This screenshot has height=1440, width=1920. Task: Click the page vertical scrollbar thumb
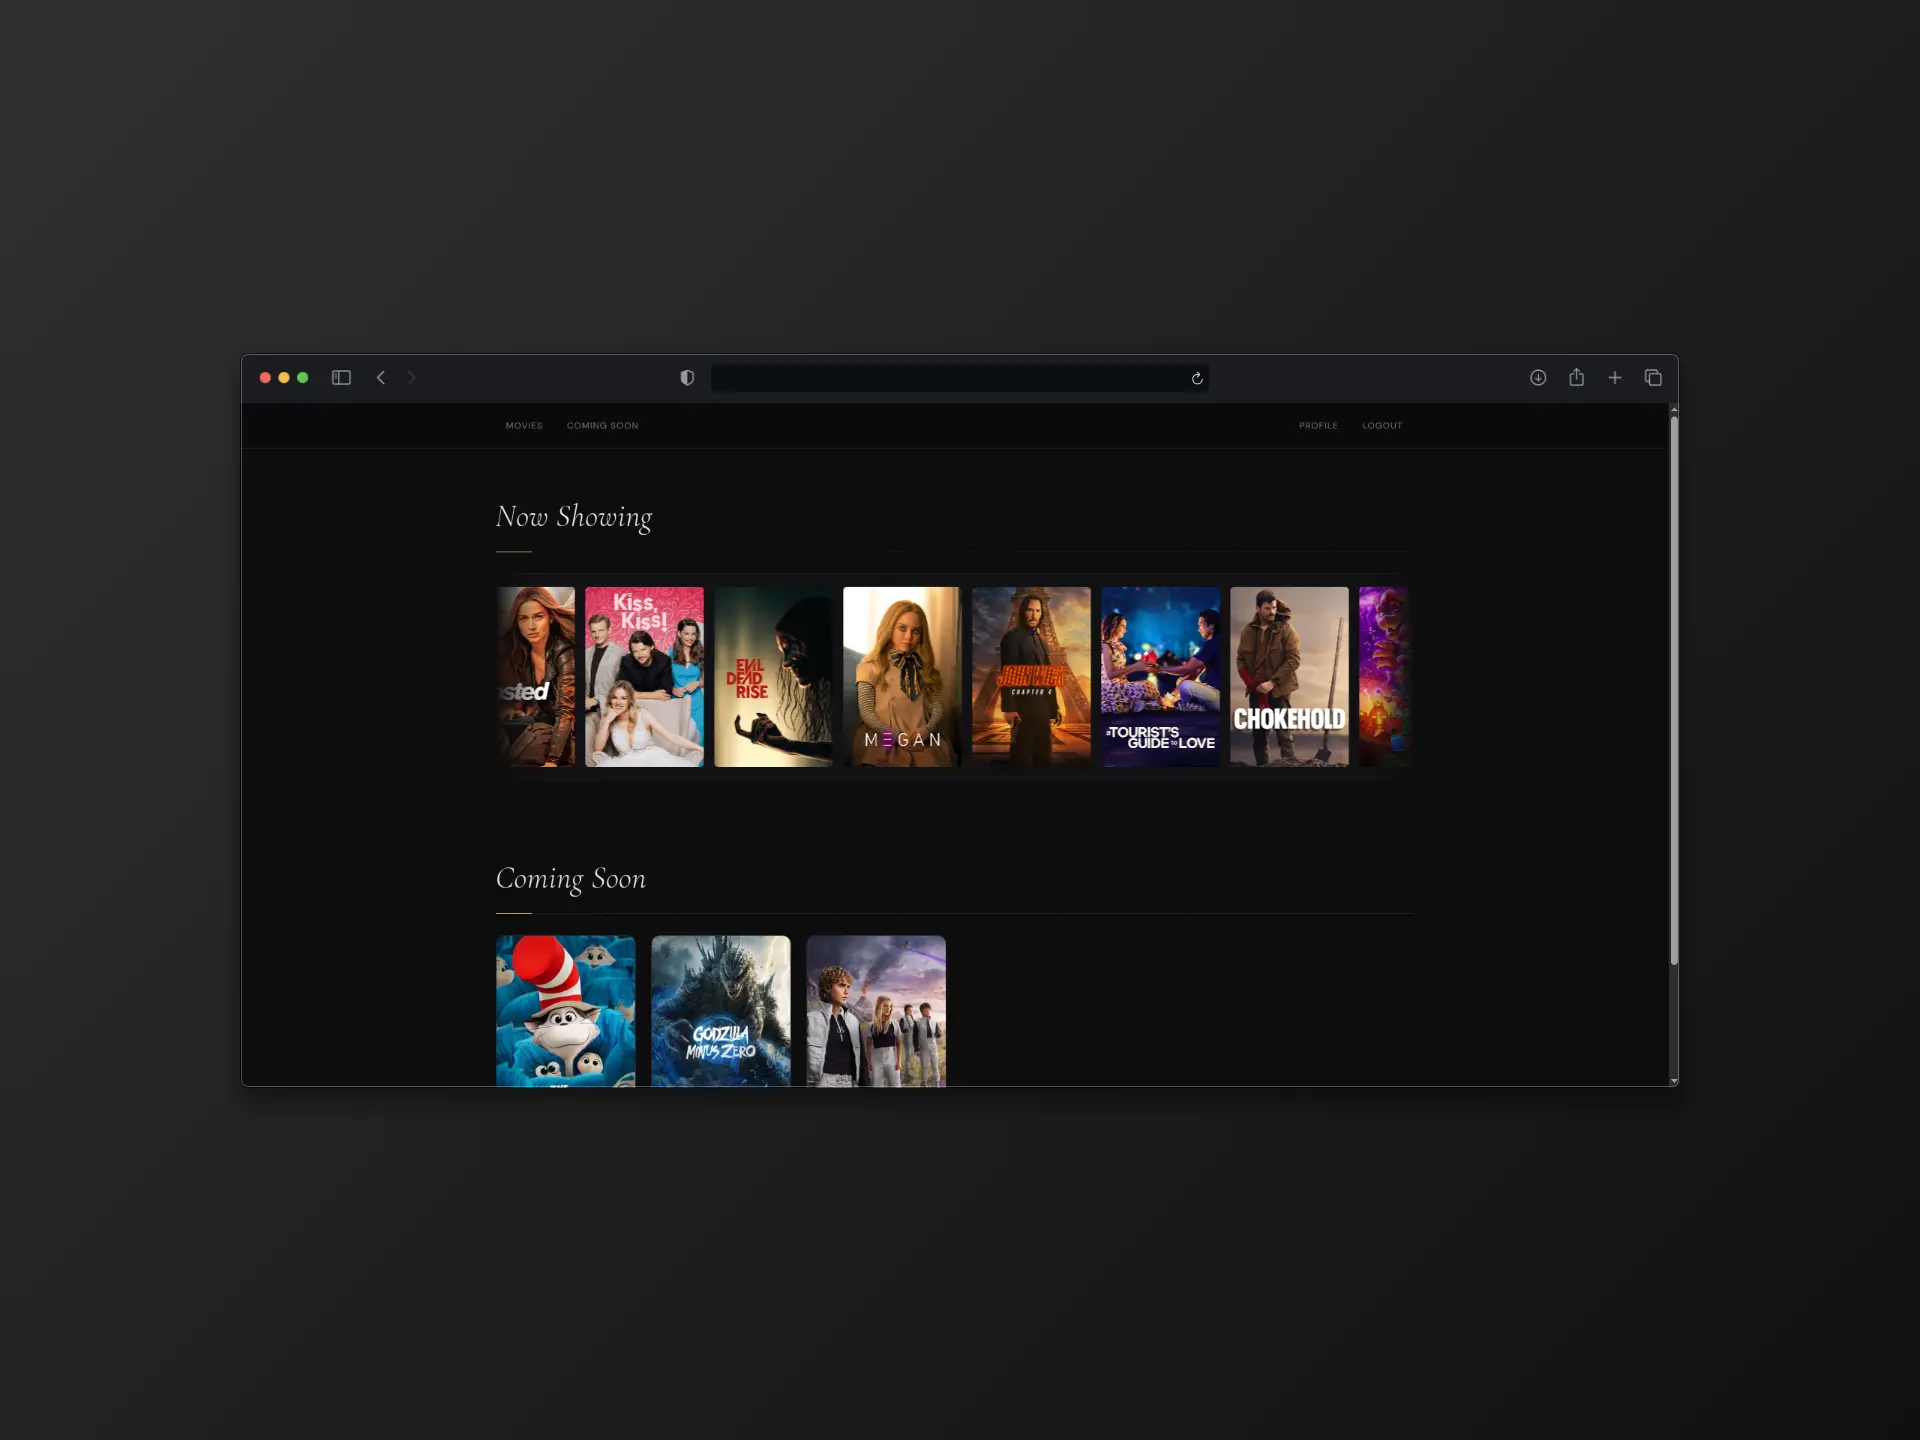tap(1674, 690)
